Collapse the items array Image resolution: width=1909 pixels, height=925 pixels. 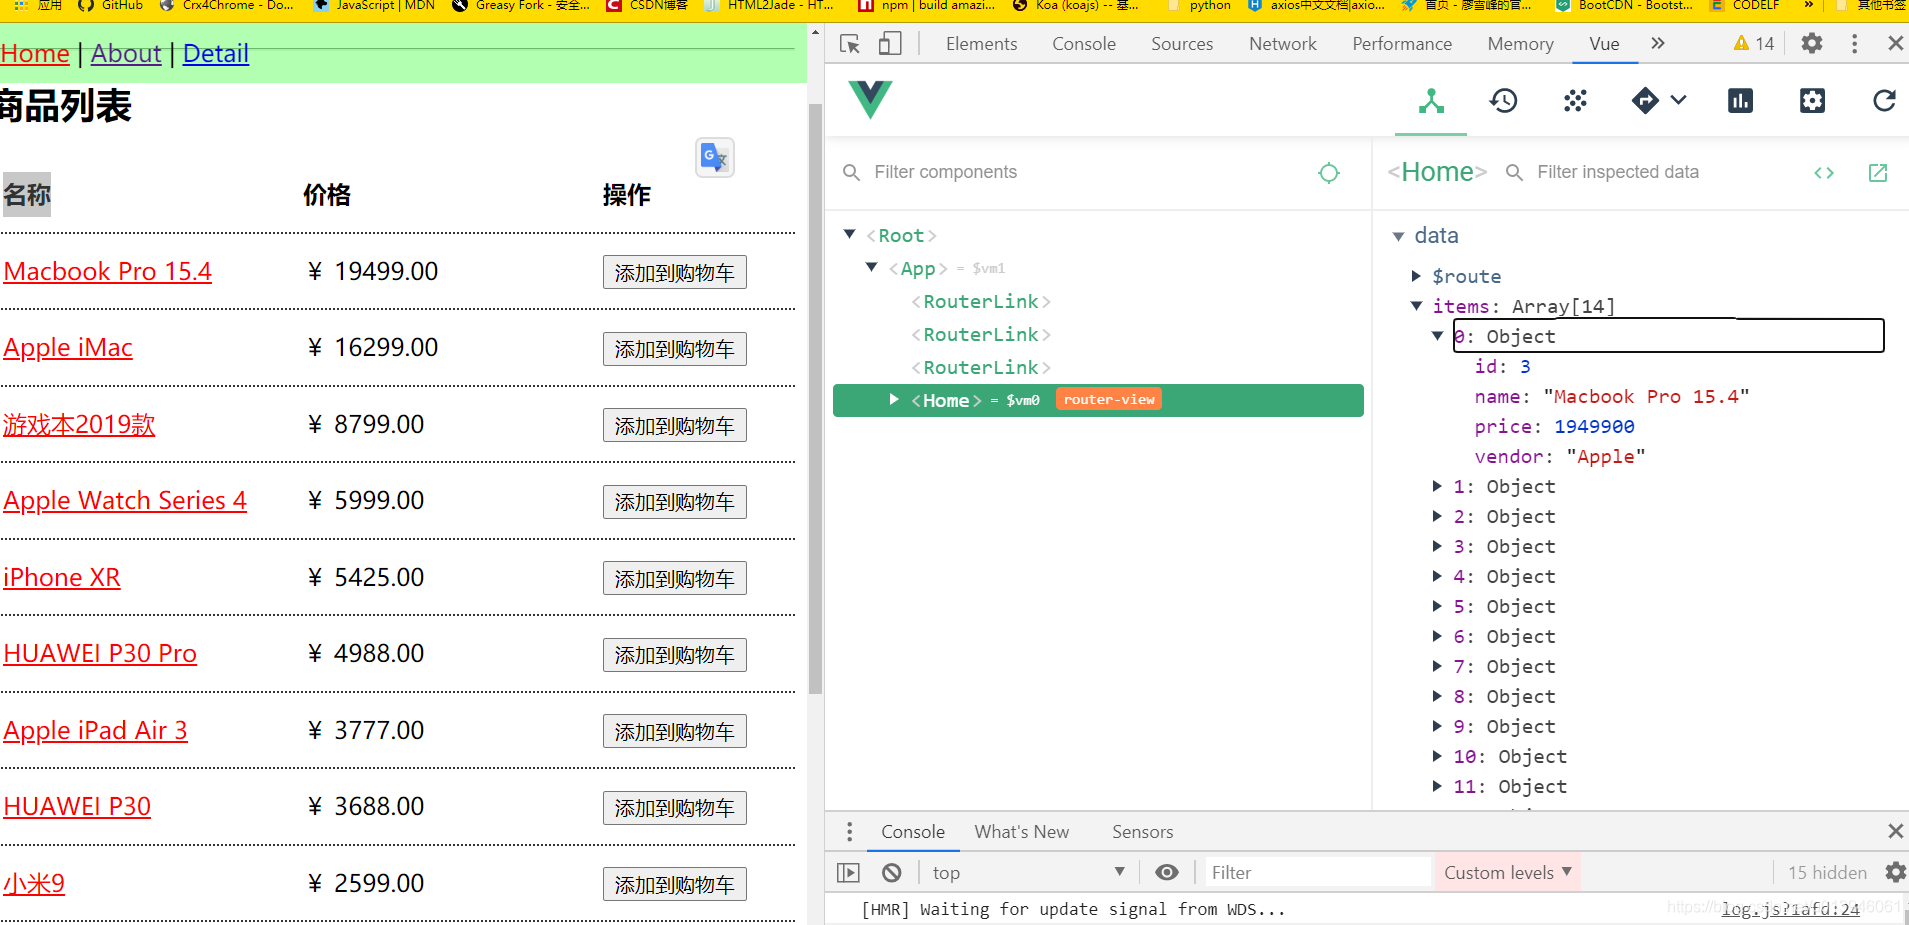pos(1416,306)
